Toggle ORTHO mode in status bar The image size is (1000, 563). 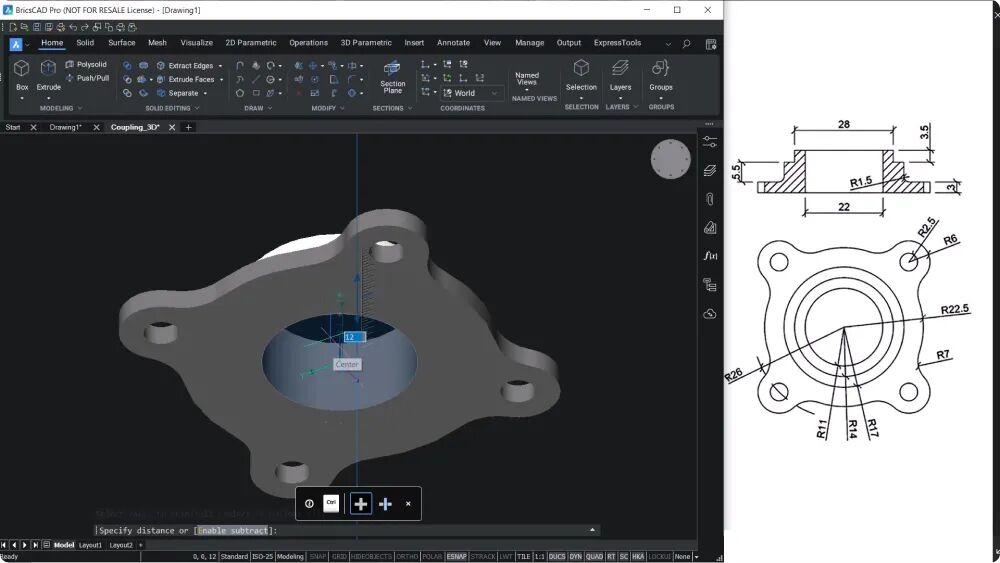406,557
